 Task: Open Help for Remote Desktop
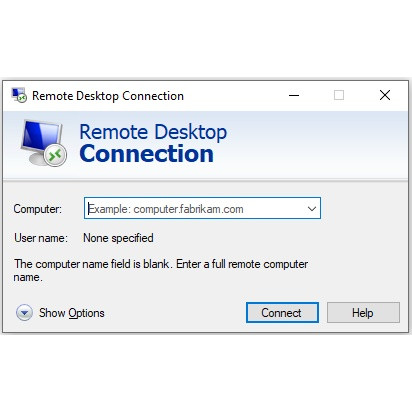[x=363, y=313]
